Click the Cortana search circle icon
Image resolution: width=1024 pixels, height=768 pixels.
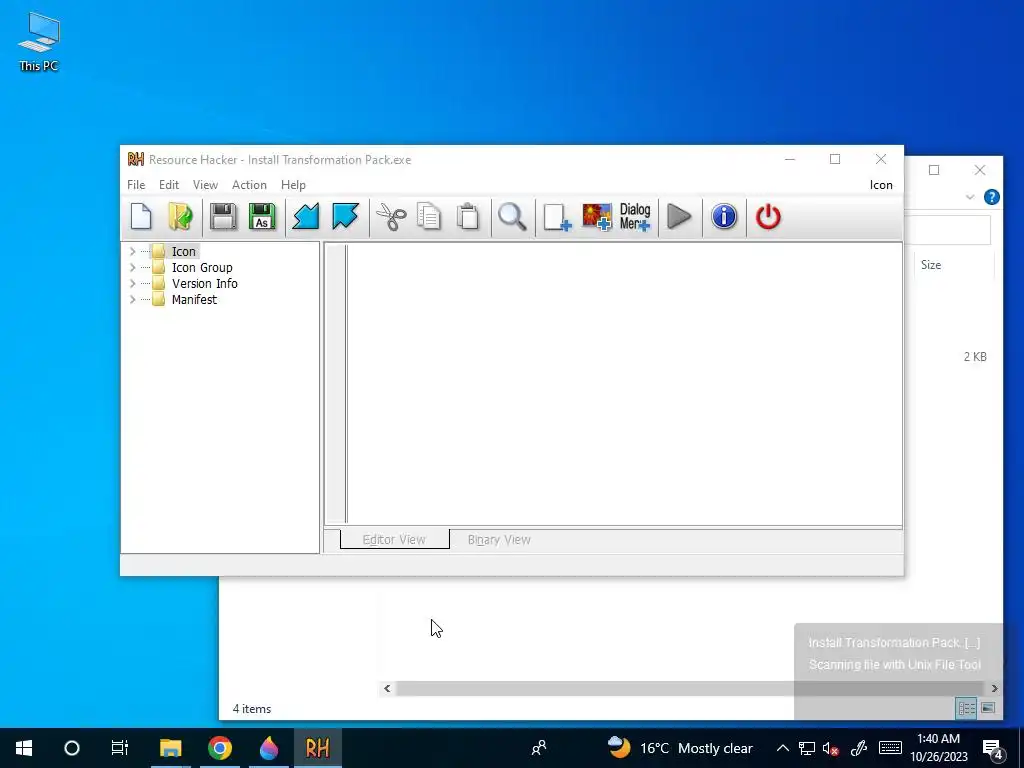click(72, 748)
